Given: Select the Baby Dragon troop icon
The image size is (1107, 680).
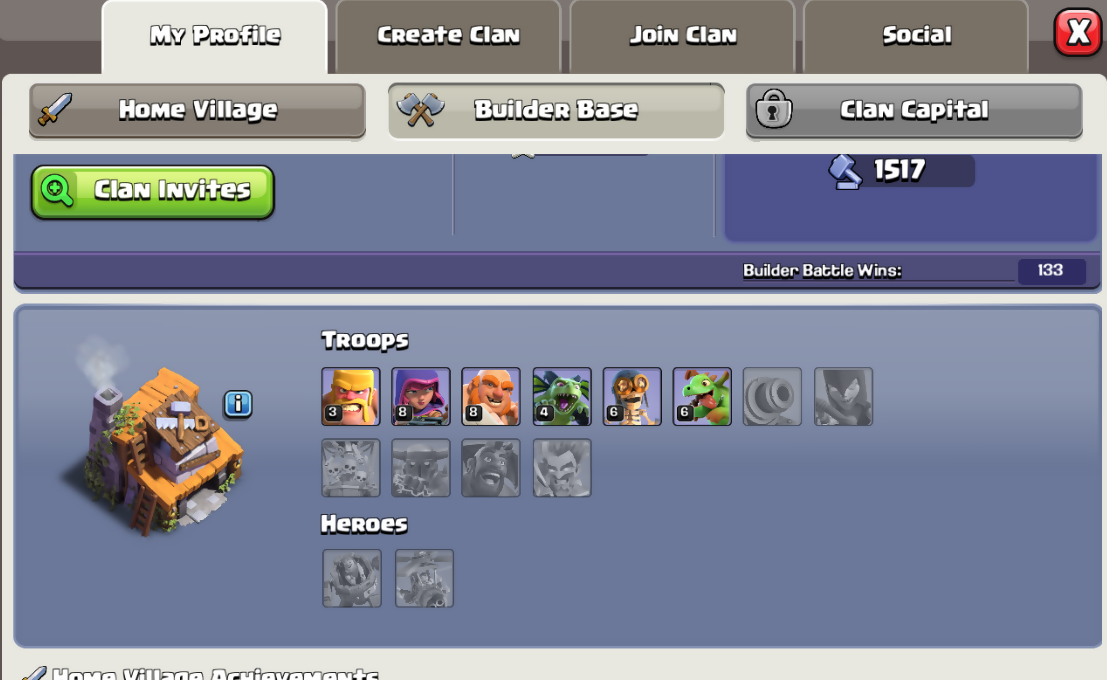Looking at the screenshot, I should point(702,396).
